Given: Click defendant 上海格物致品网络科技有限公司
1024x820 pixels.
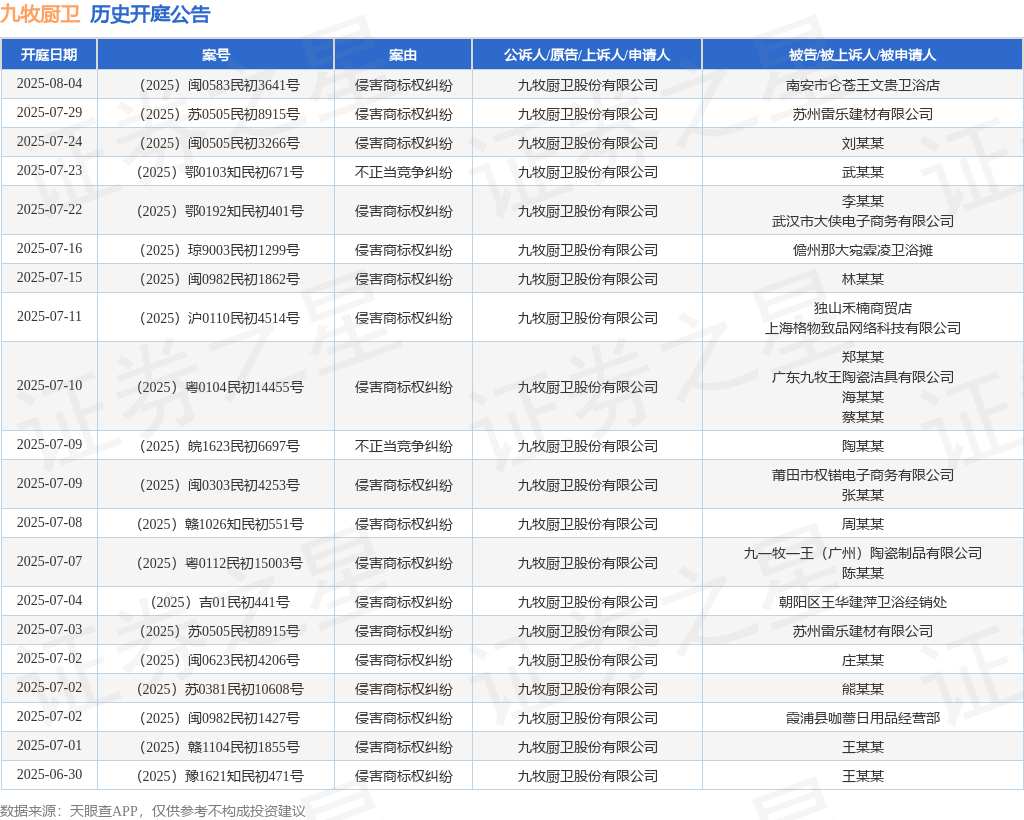Looking at the screenshot, I should pyautogui.click(x=863, y=328).
